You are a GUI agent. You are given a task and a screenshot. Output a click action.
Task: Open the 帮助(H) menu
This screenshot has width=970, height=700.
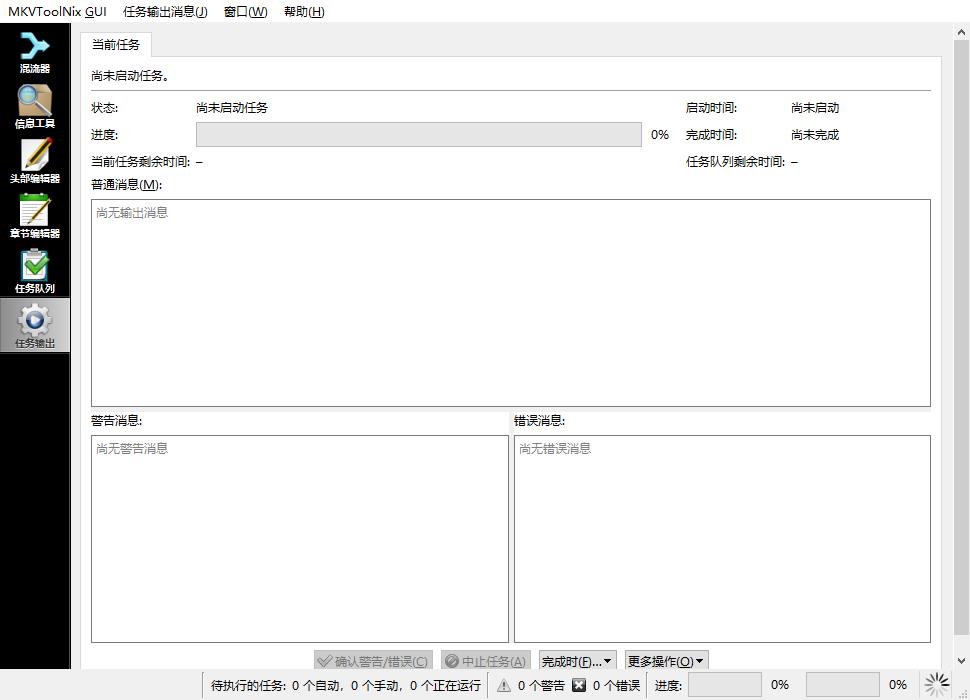pyautogui.click(x=304, y=12)
